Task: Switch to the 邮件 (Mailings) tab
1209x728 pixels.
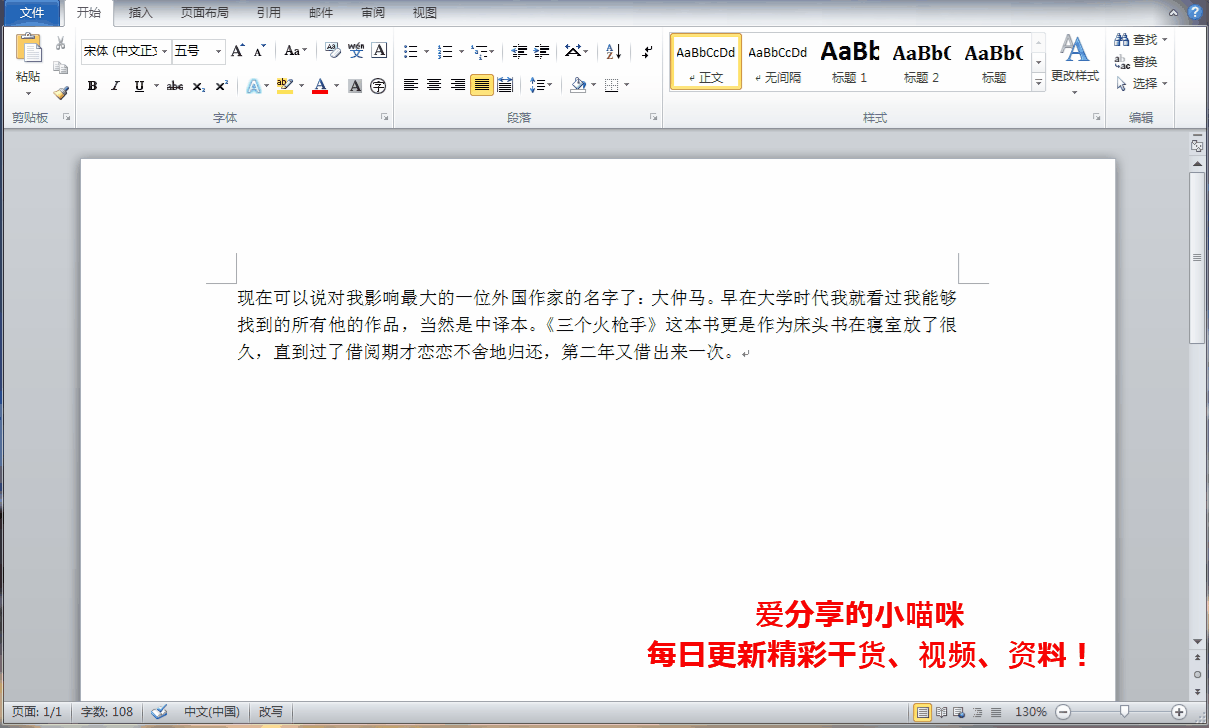Action: [x=321, y=13]
